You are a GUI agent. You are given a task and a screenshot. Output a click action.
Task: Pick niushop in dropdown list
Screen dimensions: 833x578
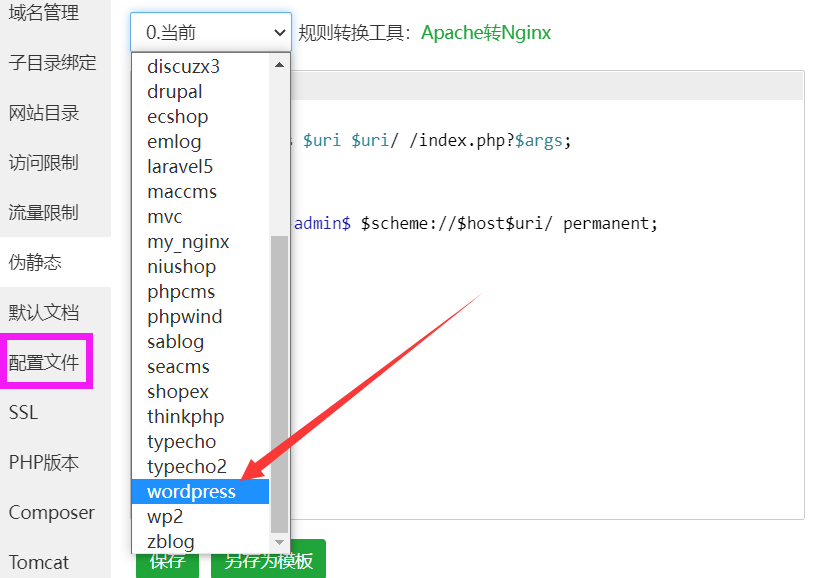click(201, 266)
